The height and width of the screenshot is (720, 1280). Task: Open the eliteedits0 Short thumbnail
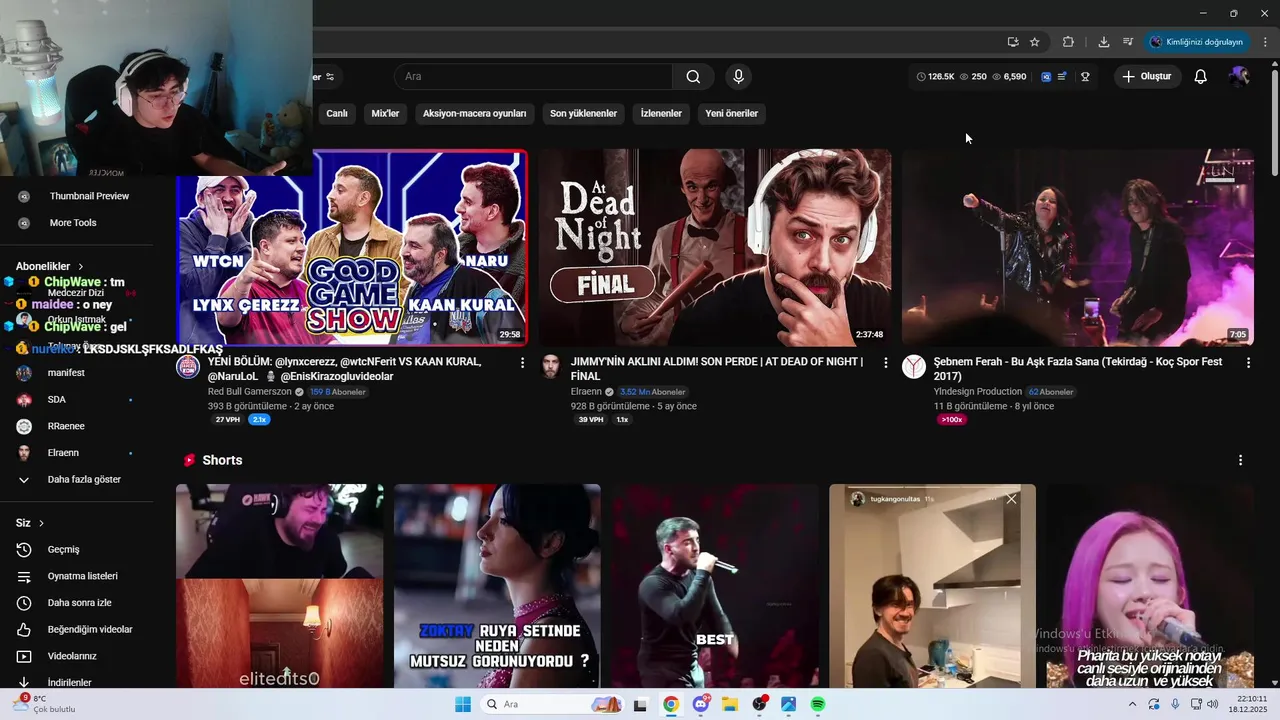[279, 586]
